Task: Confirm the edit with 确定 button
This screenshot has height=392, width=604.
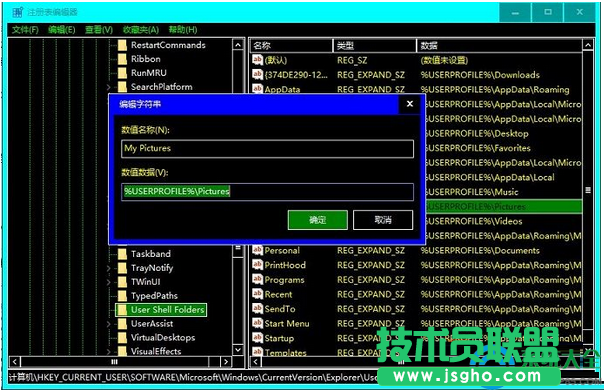Action: [x=318, y=220]
